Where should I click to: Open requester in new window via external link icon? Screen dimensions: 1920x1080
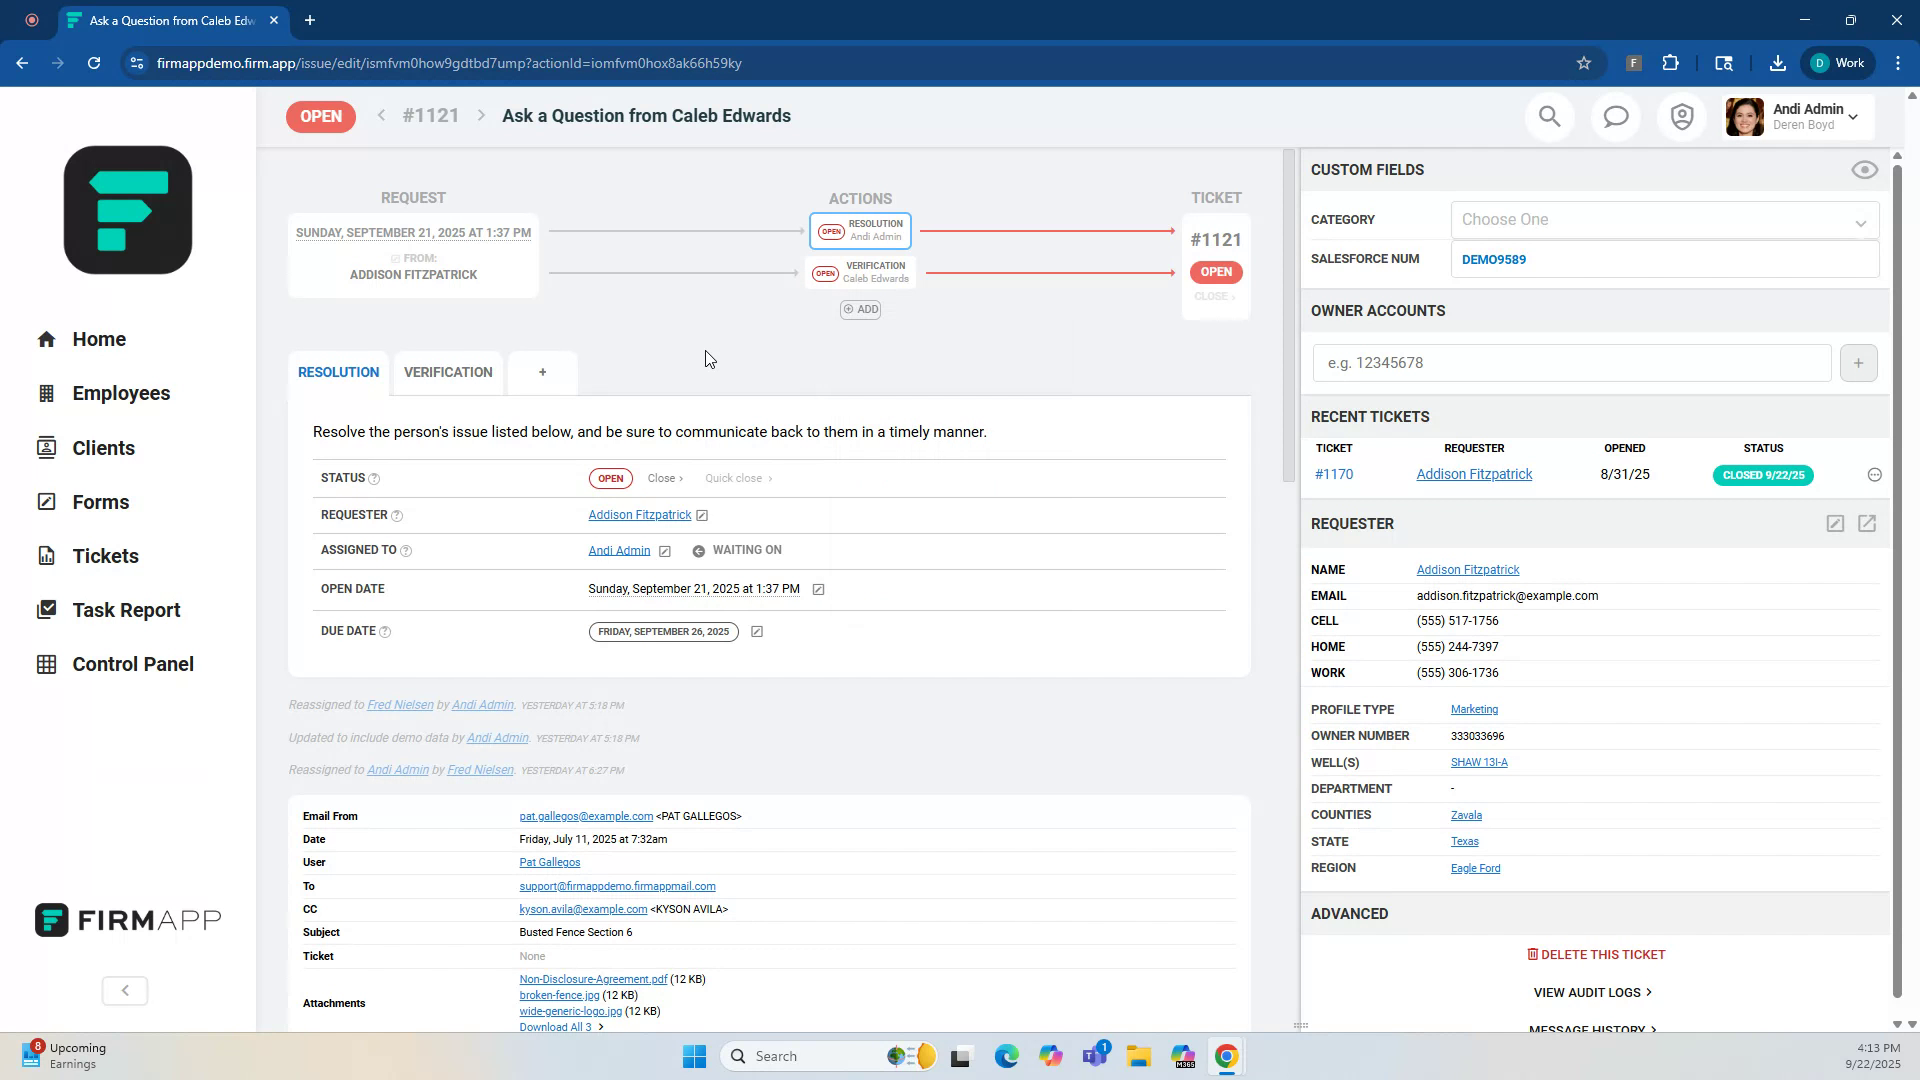(x=1868, y=523)
